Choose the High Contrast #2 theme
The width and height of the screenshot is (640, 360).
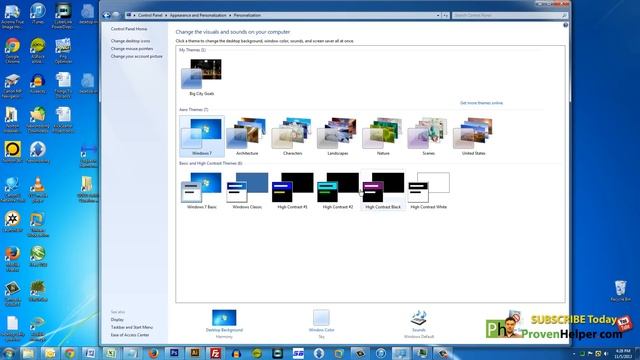tap(338, 190)
